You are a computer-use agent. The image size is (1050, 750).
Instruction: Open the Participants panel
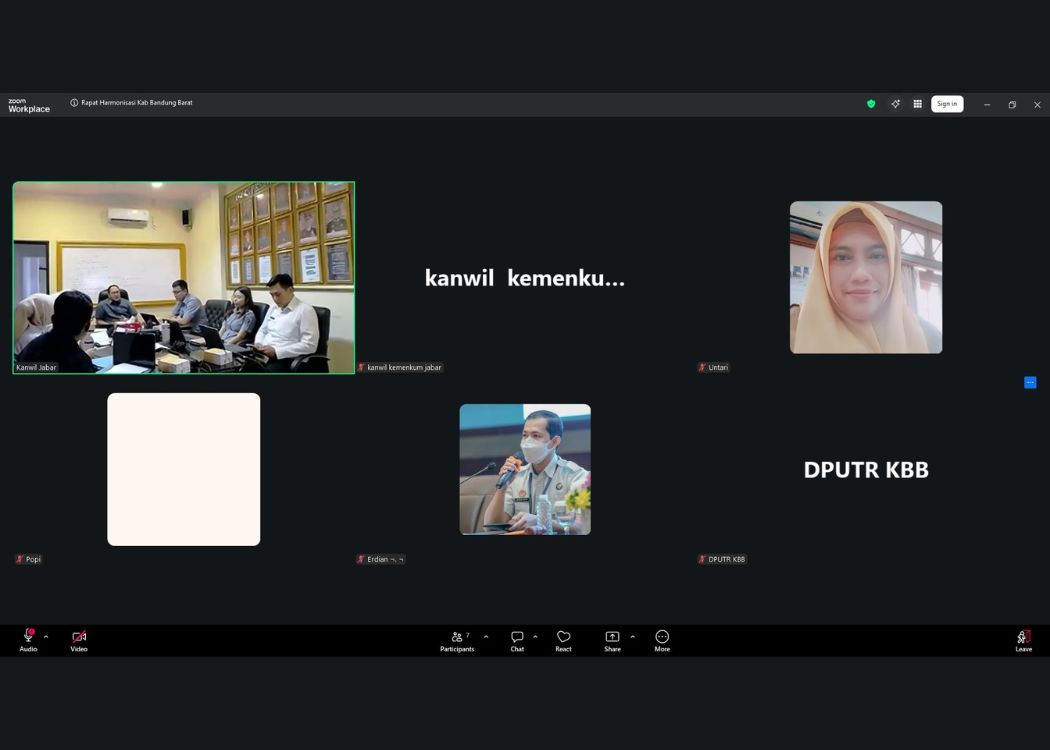pyautogui.click(x=457, y=640)
